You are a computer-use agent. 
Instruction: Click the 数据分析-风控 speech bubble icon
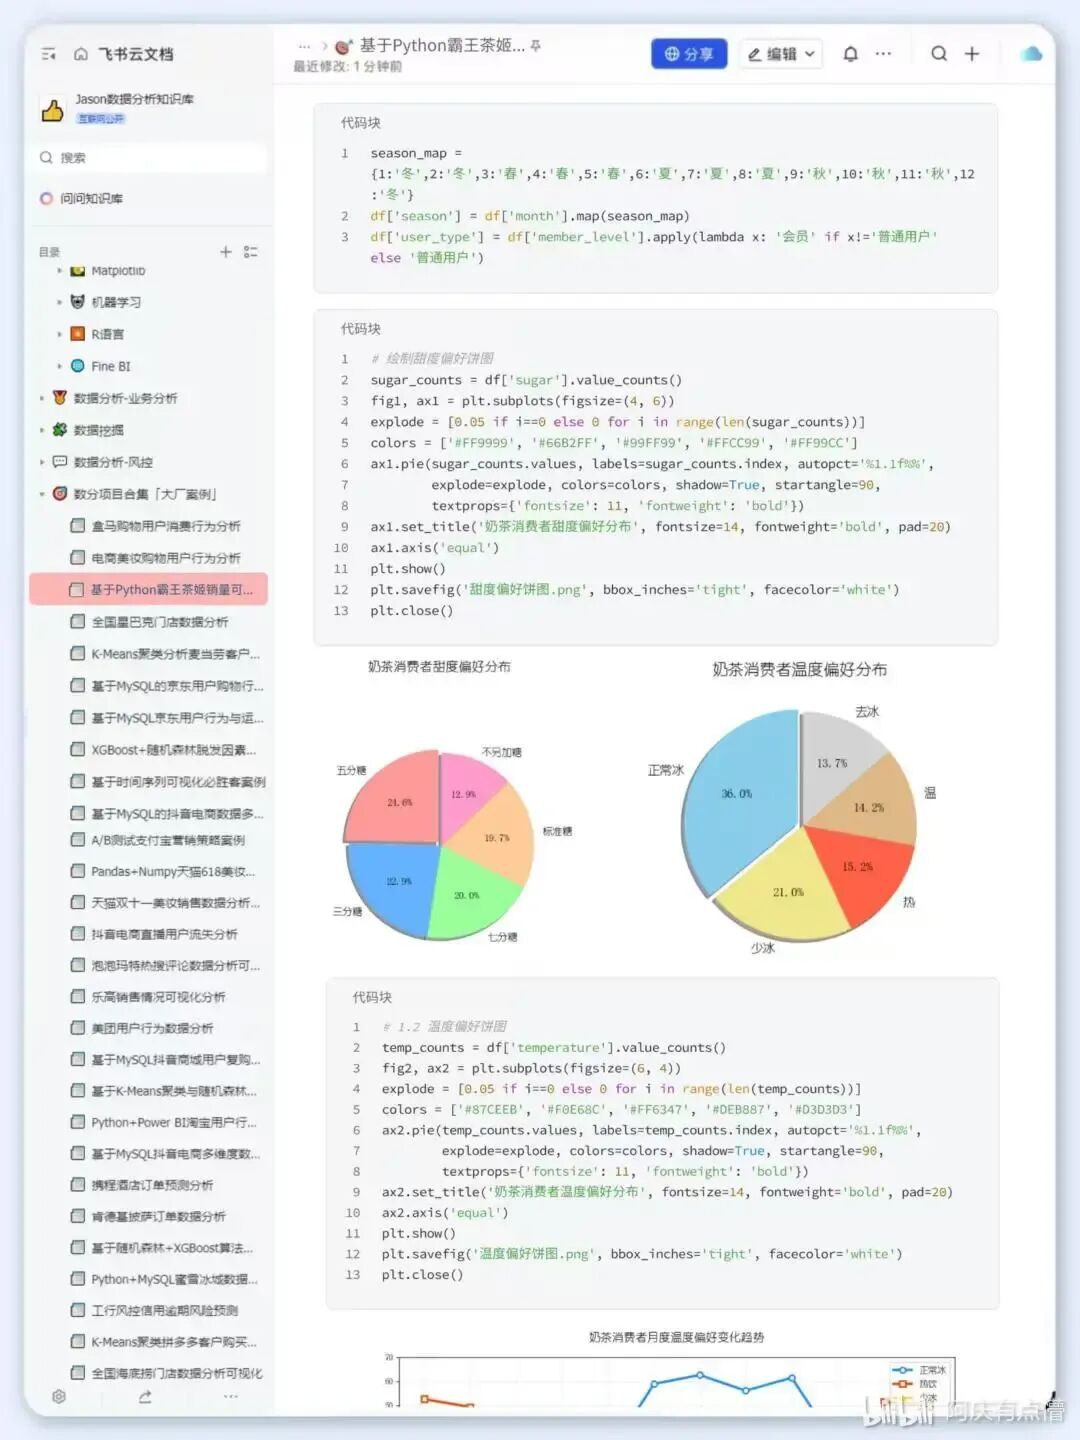(60, 462)
